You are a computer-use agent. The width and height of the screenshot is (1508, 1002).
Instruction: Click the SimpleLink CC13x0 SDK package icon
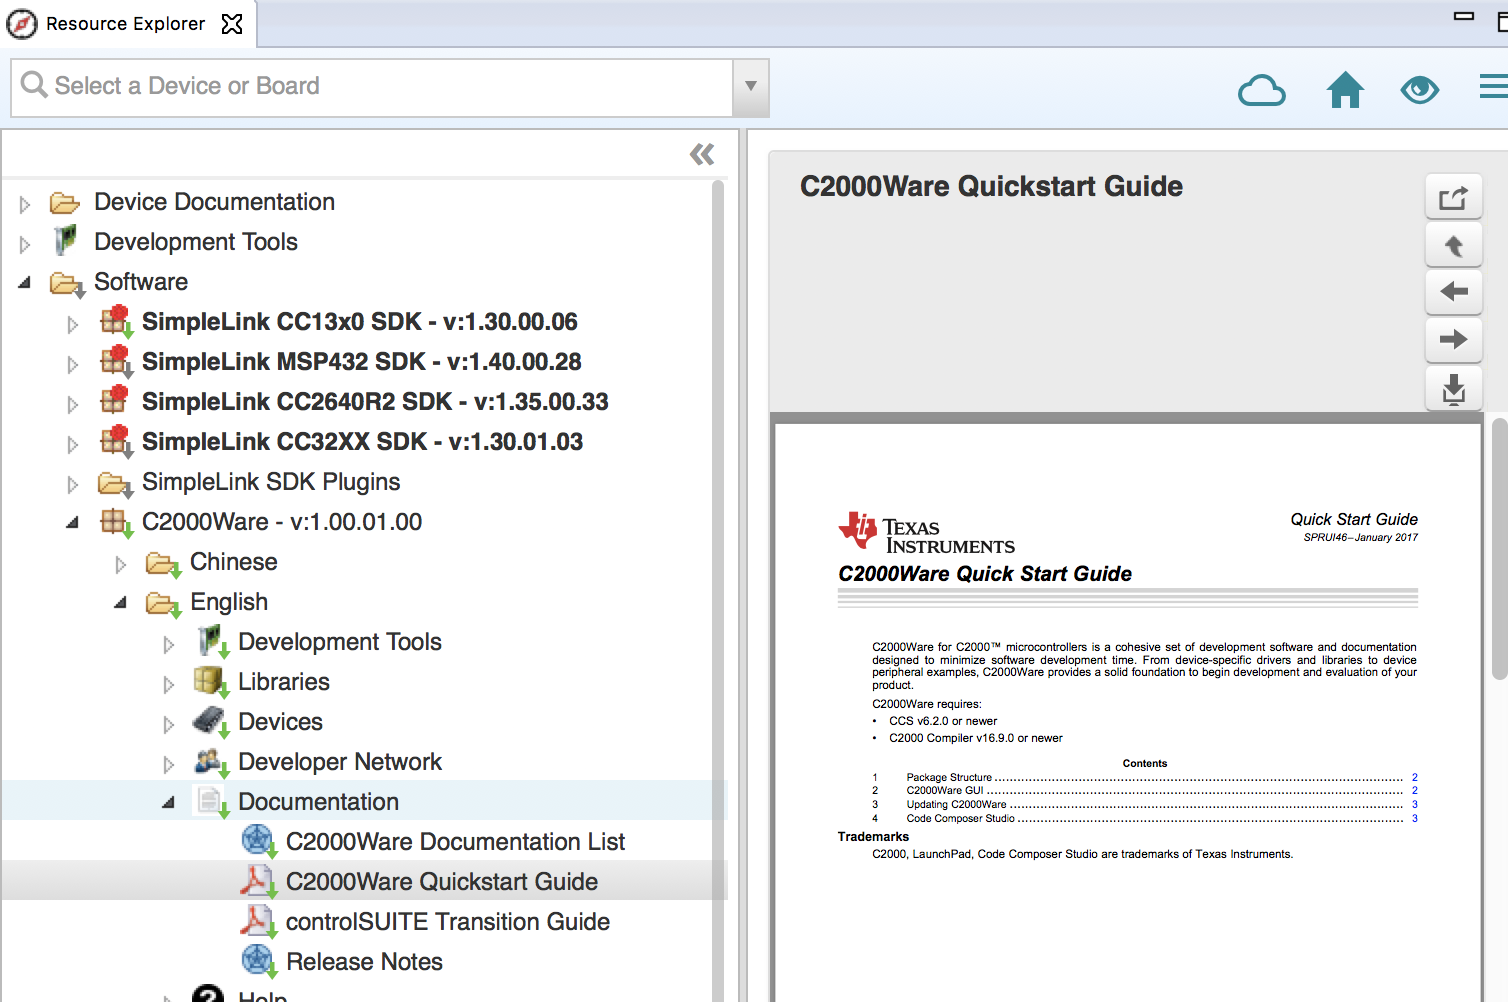(117, 321)
